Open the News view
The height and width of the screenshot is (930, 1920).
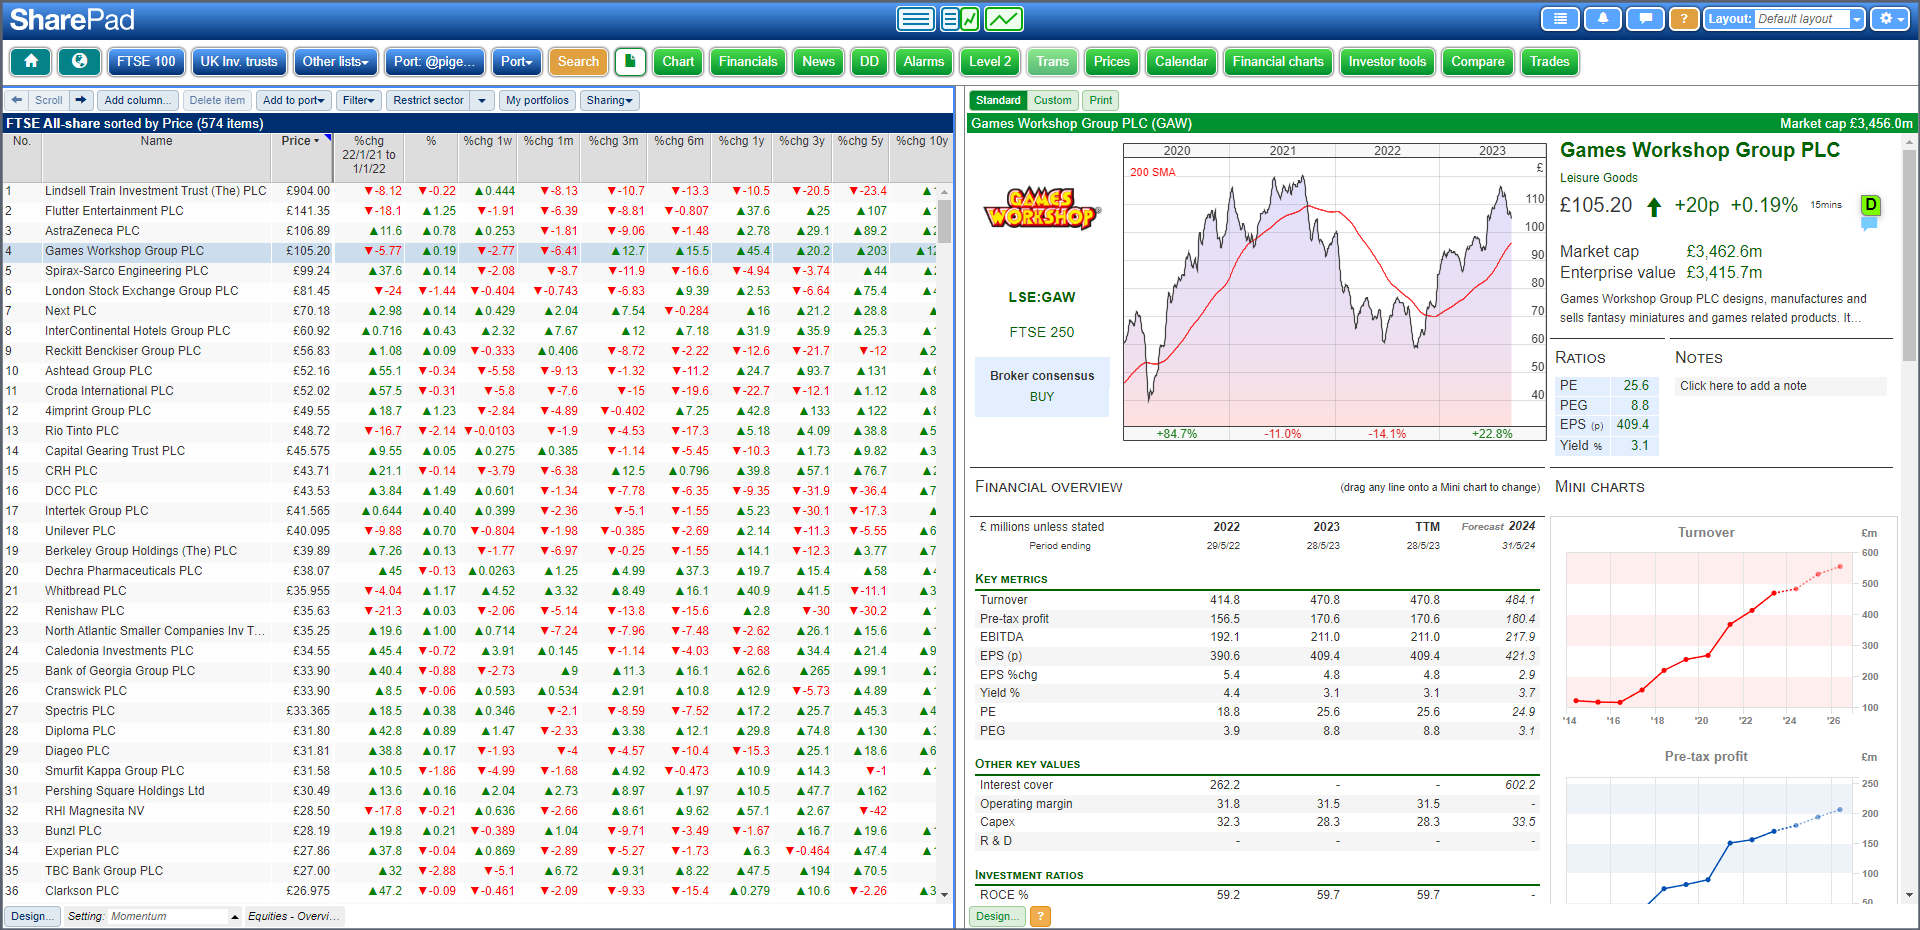point(818,62)
